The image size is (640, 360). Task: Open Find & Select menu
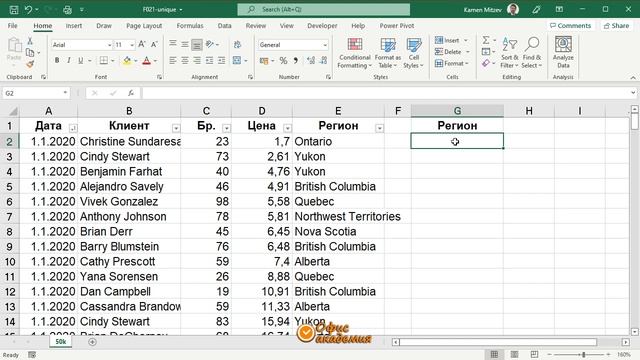pos(532,53)
